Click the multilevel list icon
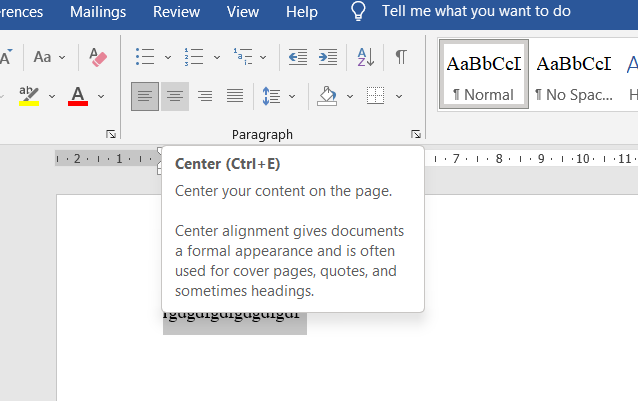The width and height of the screenshot is (638, 401). pos(242,57)
